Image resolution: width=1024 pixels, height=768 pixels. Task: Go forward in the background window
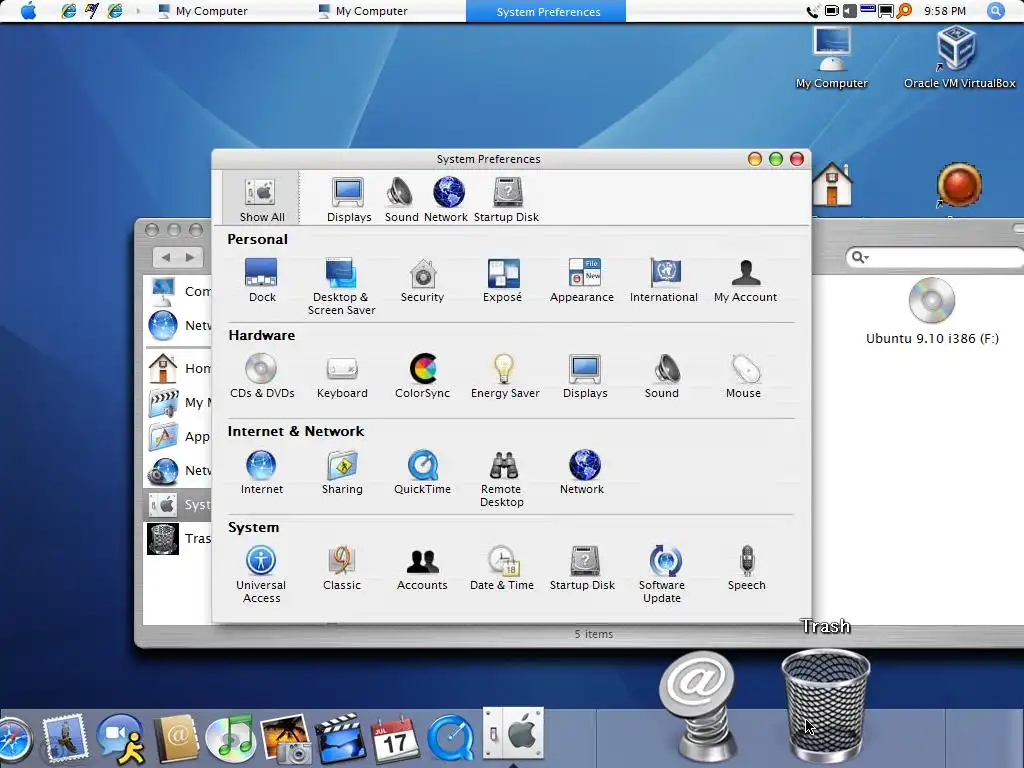(190, 257)
